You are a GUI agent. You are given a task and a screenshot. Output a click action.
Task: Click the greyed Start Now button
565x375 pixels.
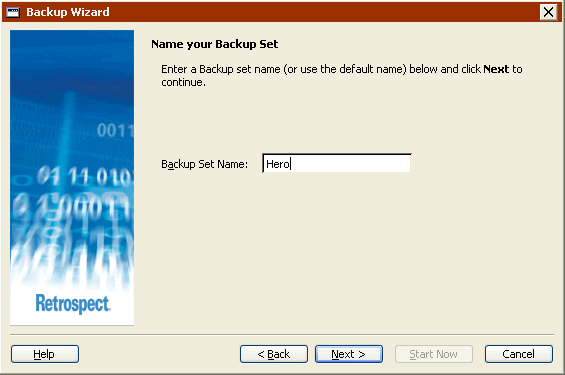pyautogui.click(x=433, y=354)
